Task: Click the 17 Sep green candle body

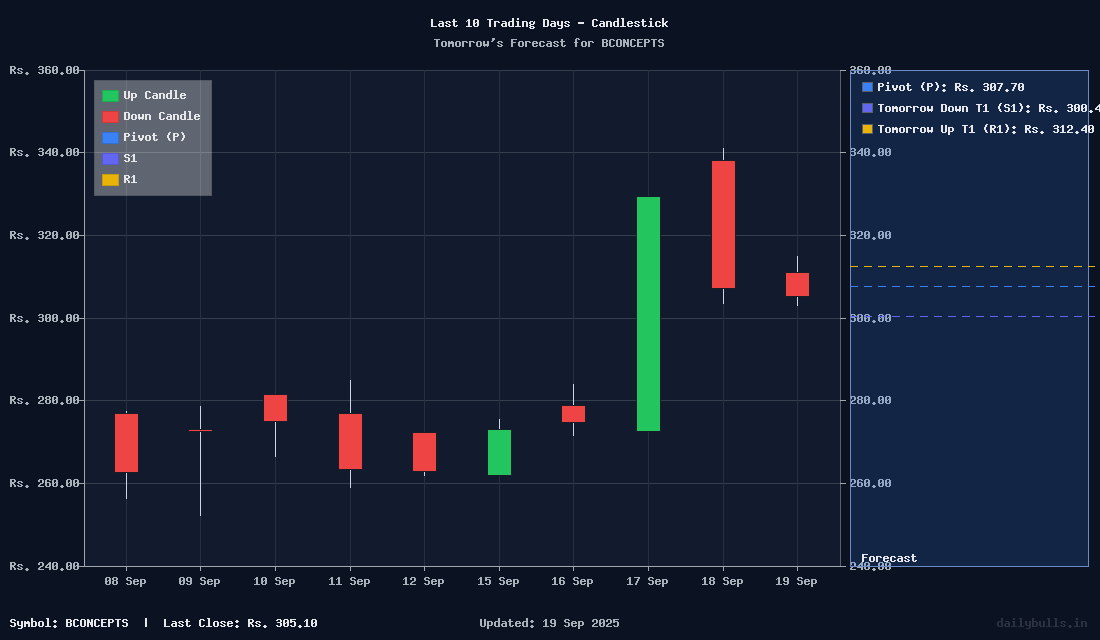Action: (648, 314)
